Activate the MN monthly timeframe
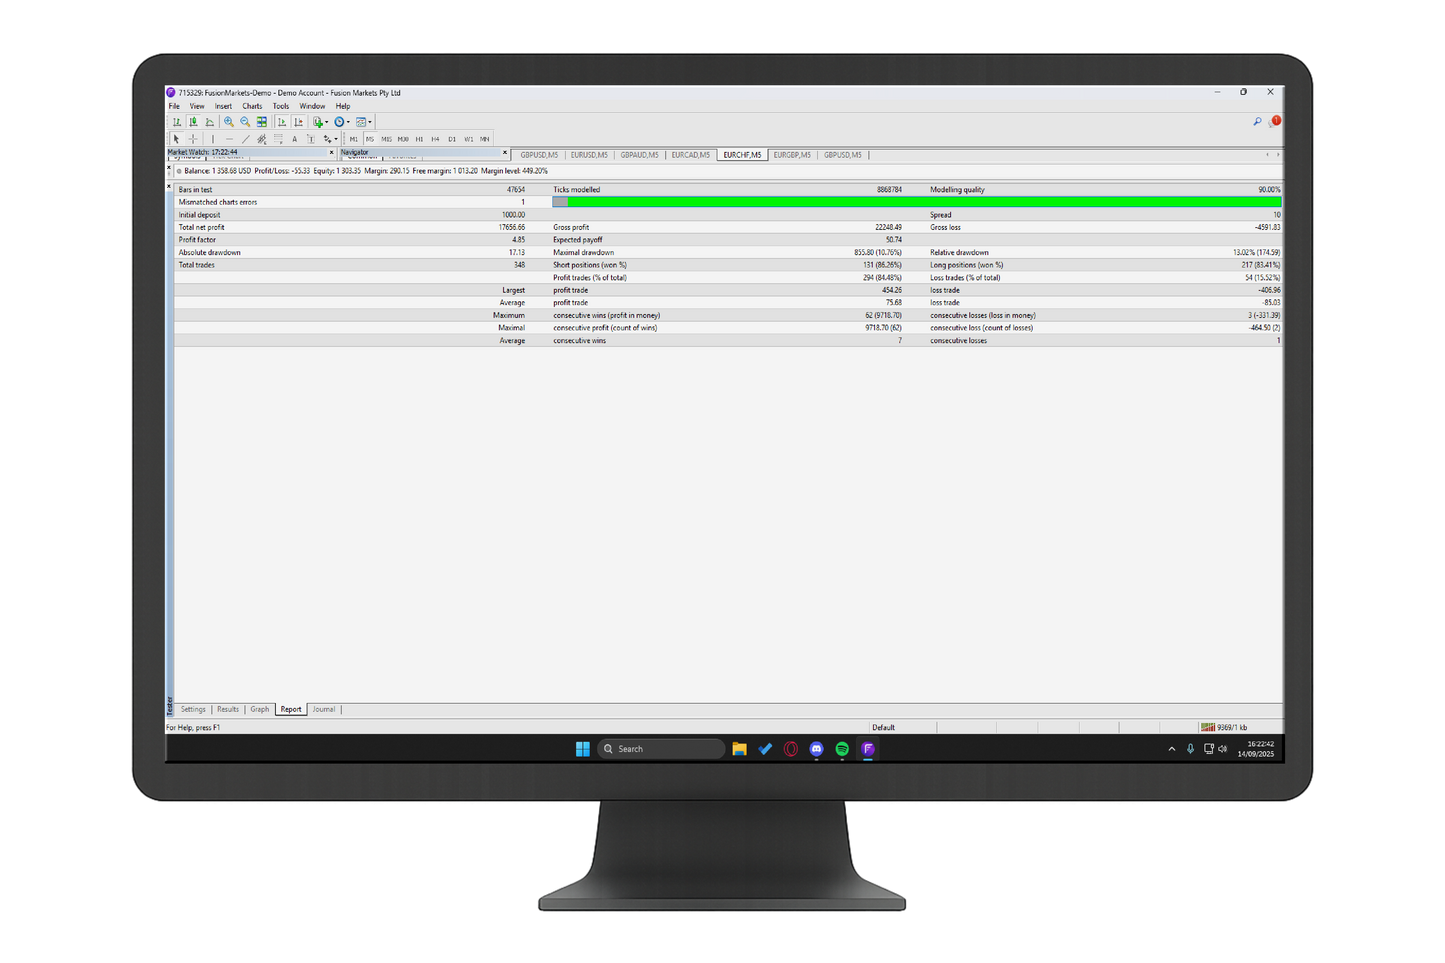Viewport: 1445px width, 963px height. [x=485, y=139]
